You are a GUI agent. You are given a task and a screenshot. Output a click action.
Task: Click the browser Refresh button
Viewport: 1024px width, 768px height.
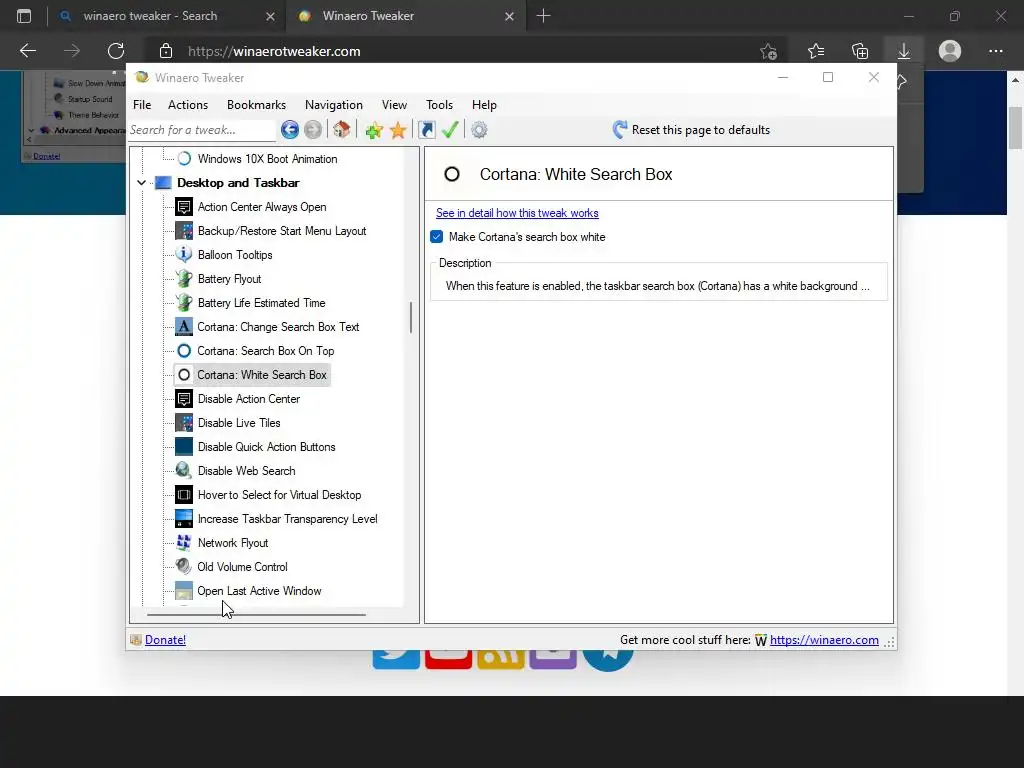(116, 51)
